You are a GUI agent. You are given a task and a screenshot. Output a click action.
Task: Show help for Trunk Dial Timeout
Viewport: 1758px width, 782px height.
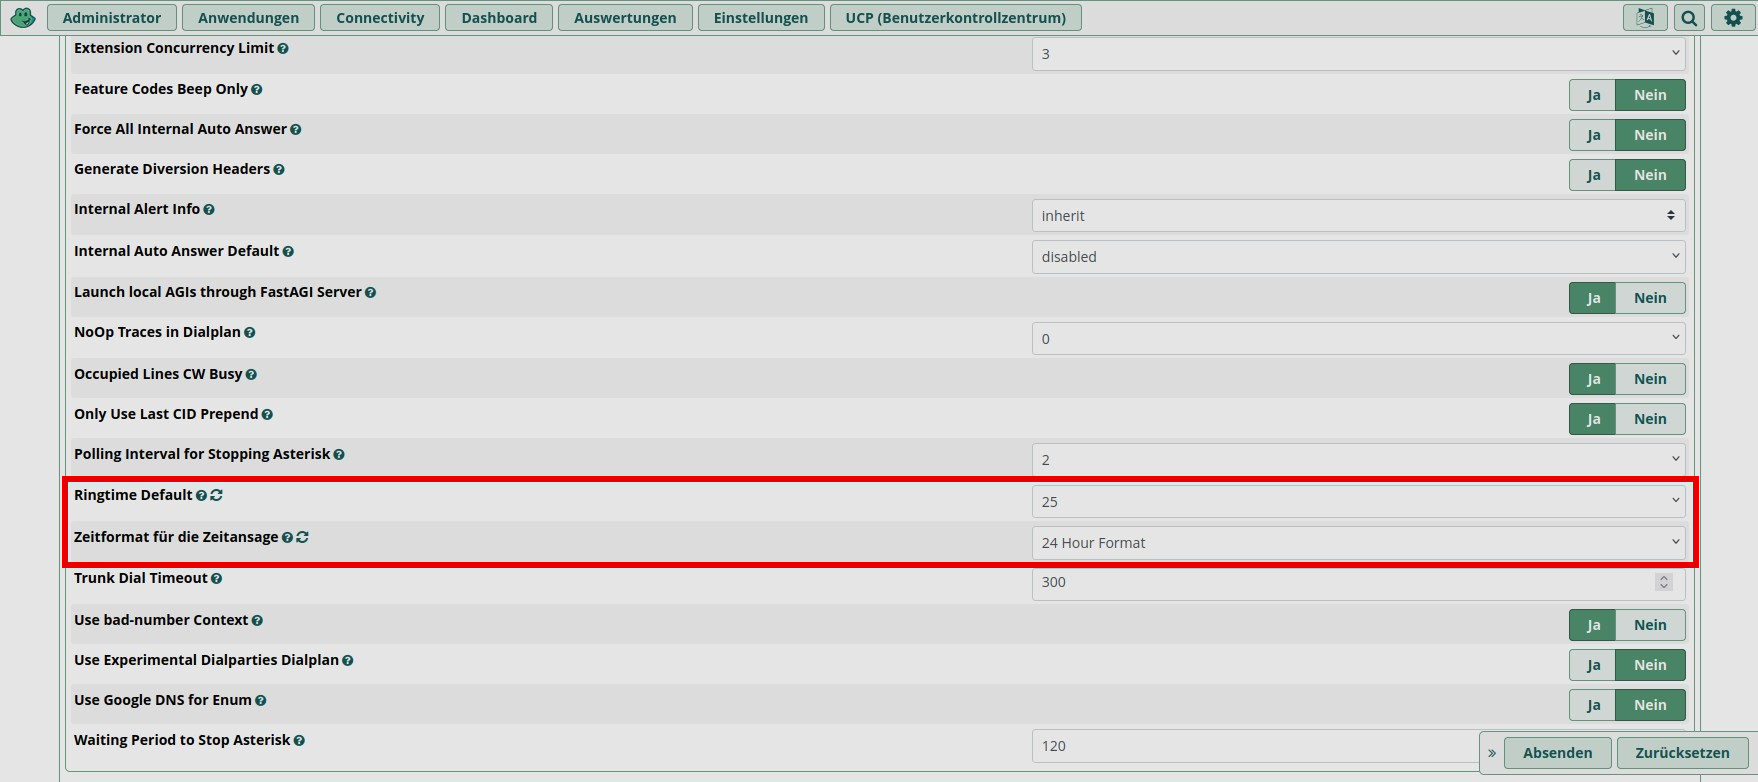217,579
